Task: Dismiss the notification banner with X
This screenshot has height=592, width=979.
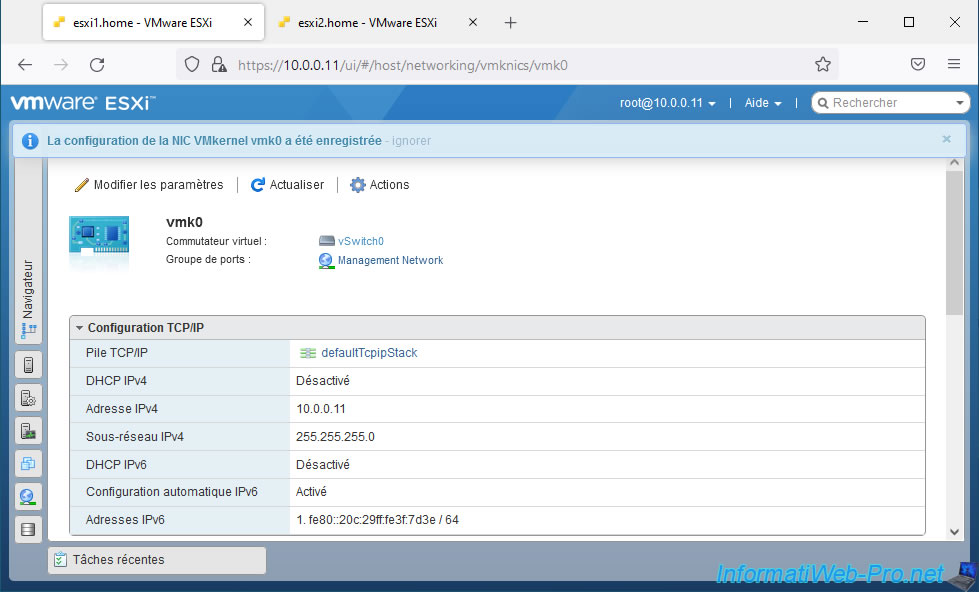Action: point(947,139)
